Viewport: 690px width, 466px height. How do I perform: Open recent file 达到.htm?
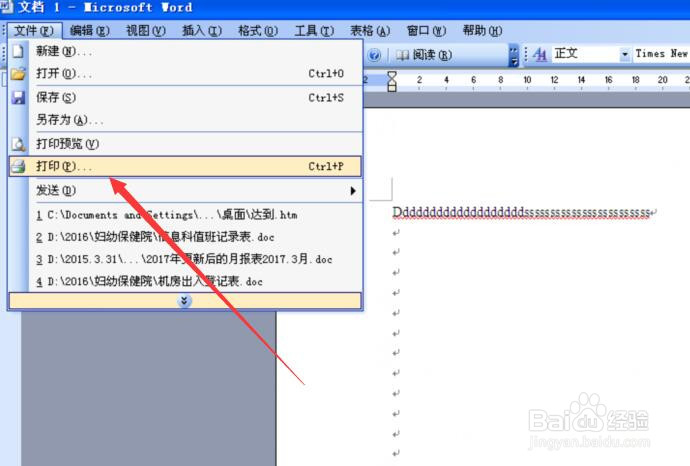pos(185,215)
